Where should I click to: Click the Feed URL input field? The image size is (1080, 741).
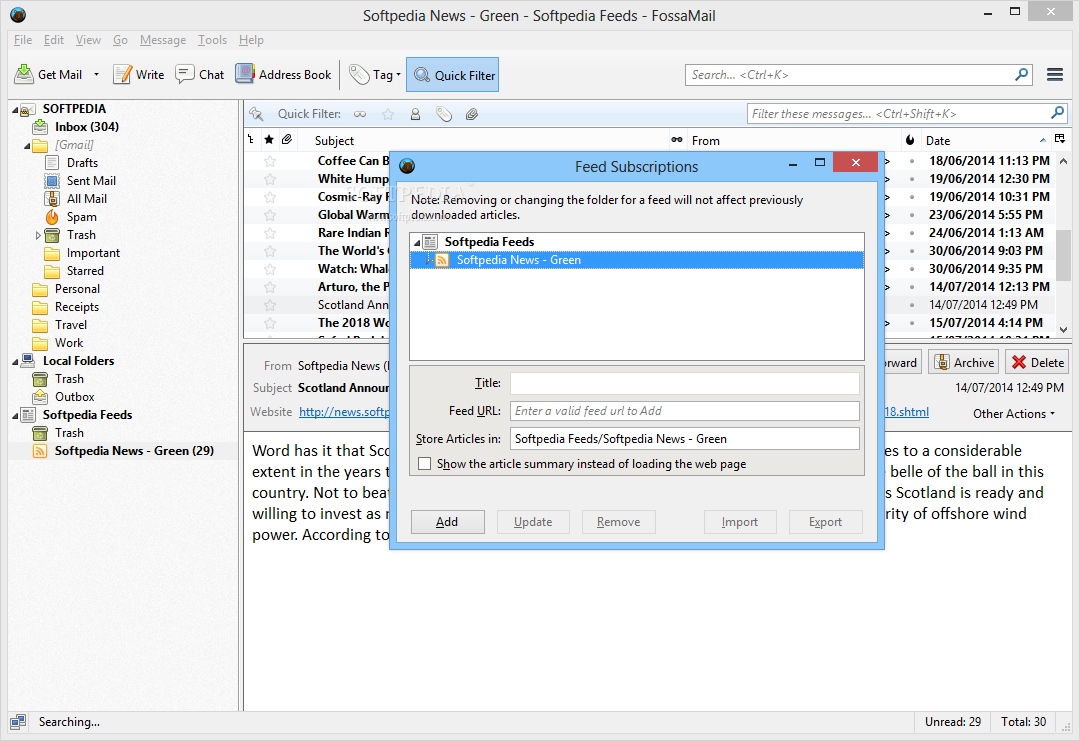click(x=685, y=411)
